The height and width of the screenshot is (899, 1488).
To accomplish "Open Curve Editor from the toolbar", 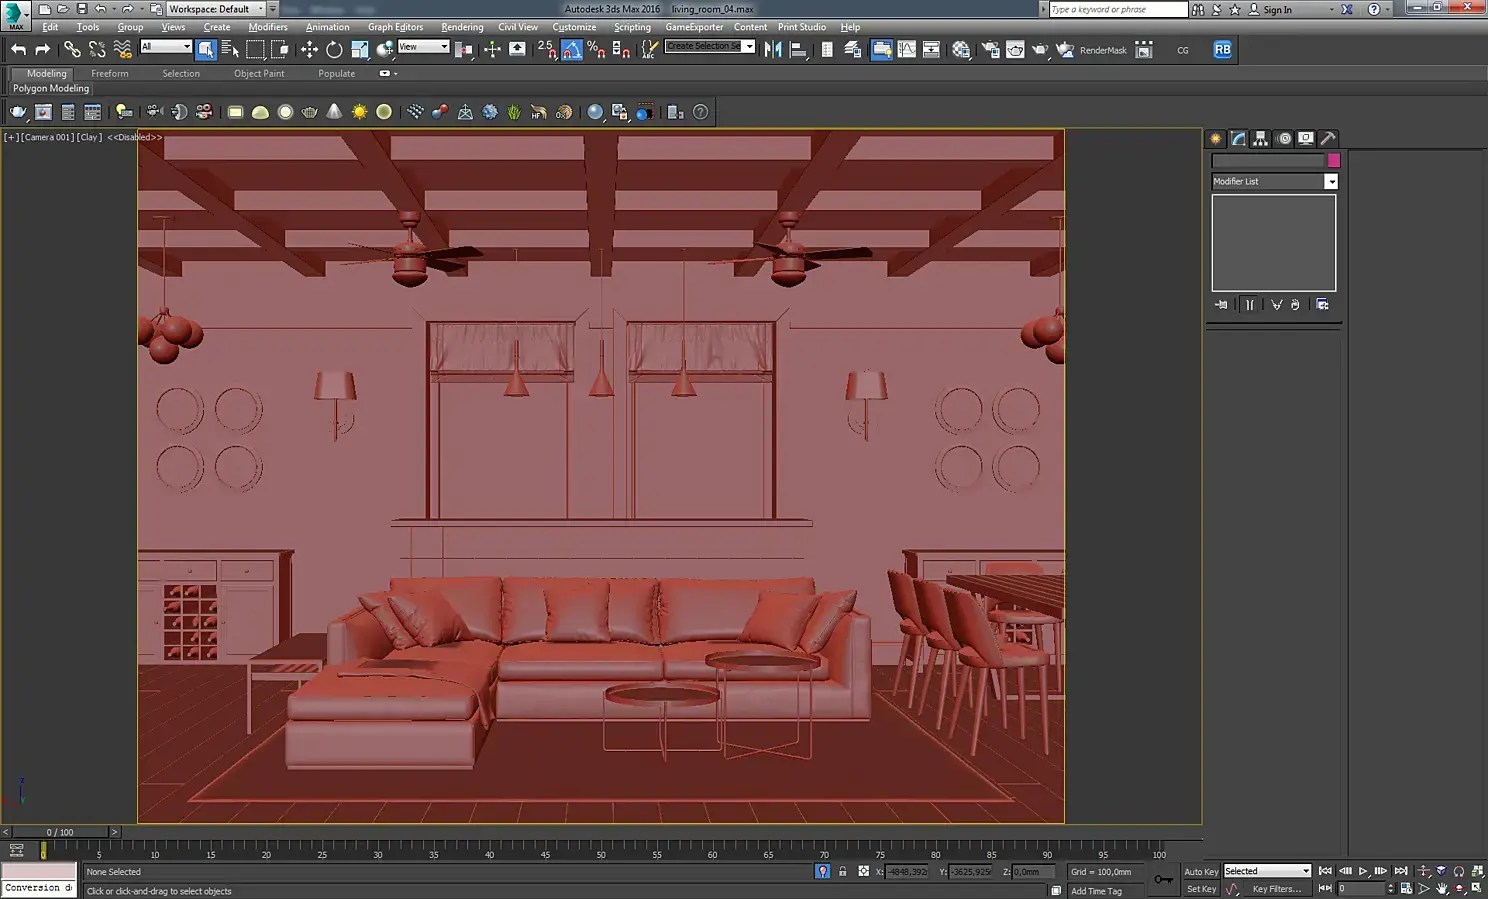I will [x=906, y=49].
